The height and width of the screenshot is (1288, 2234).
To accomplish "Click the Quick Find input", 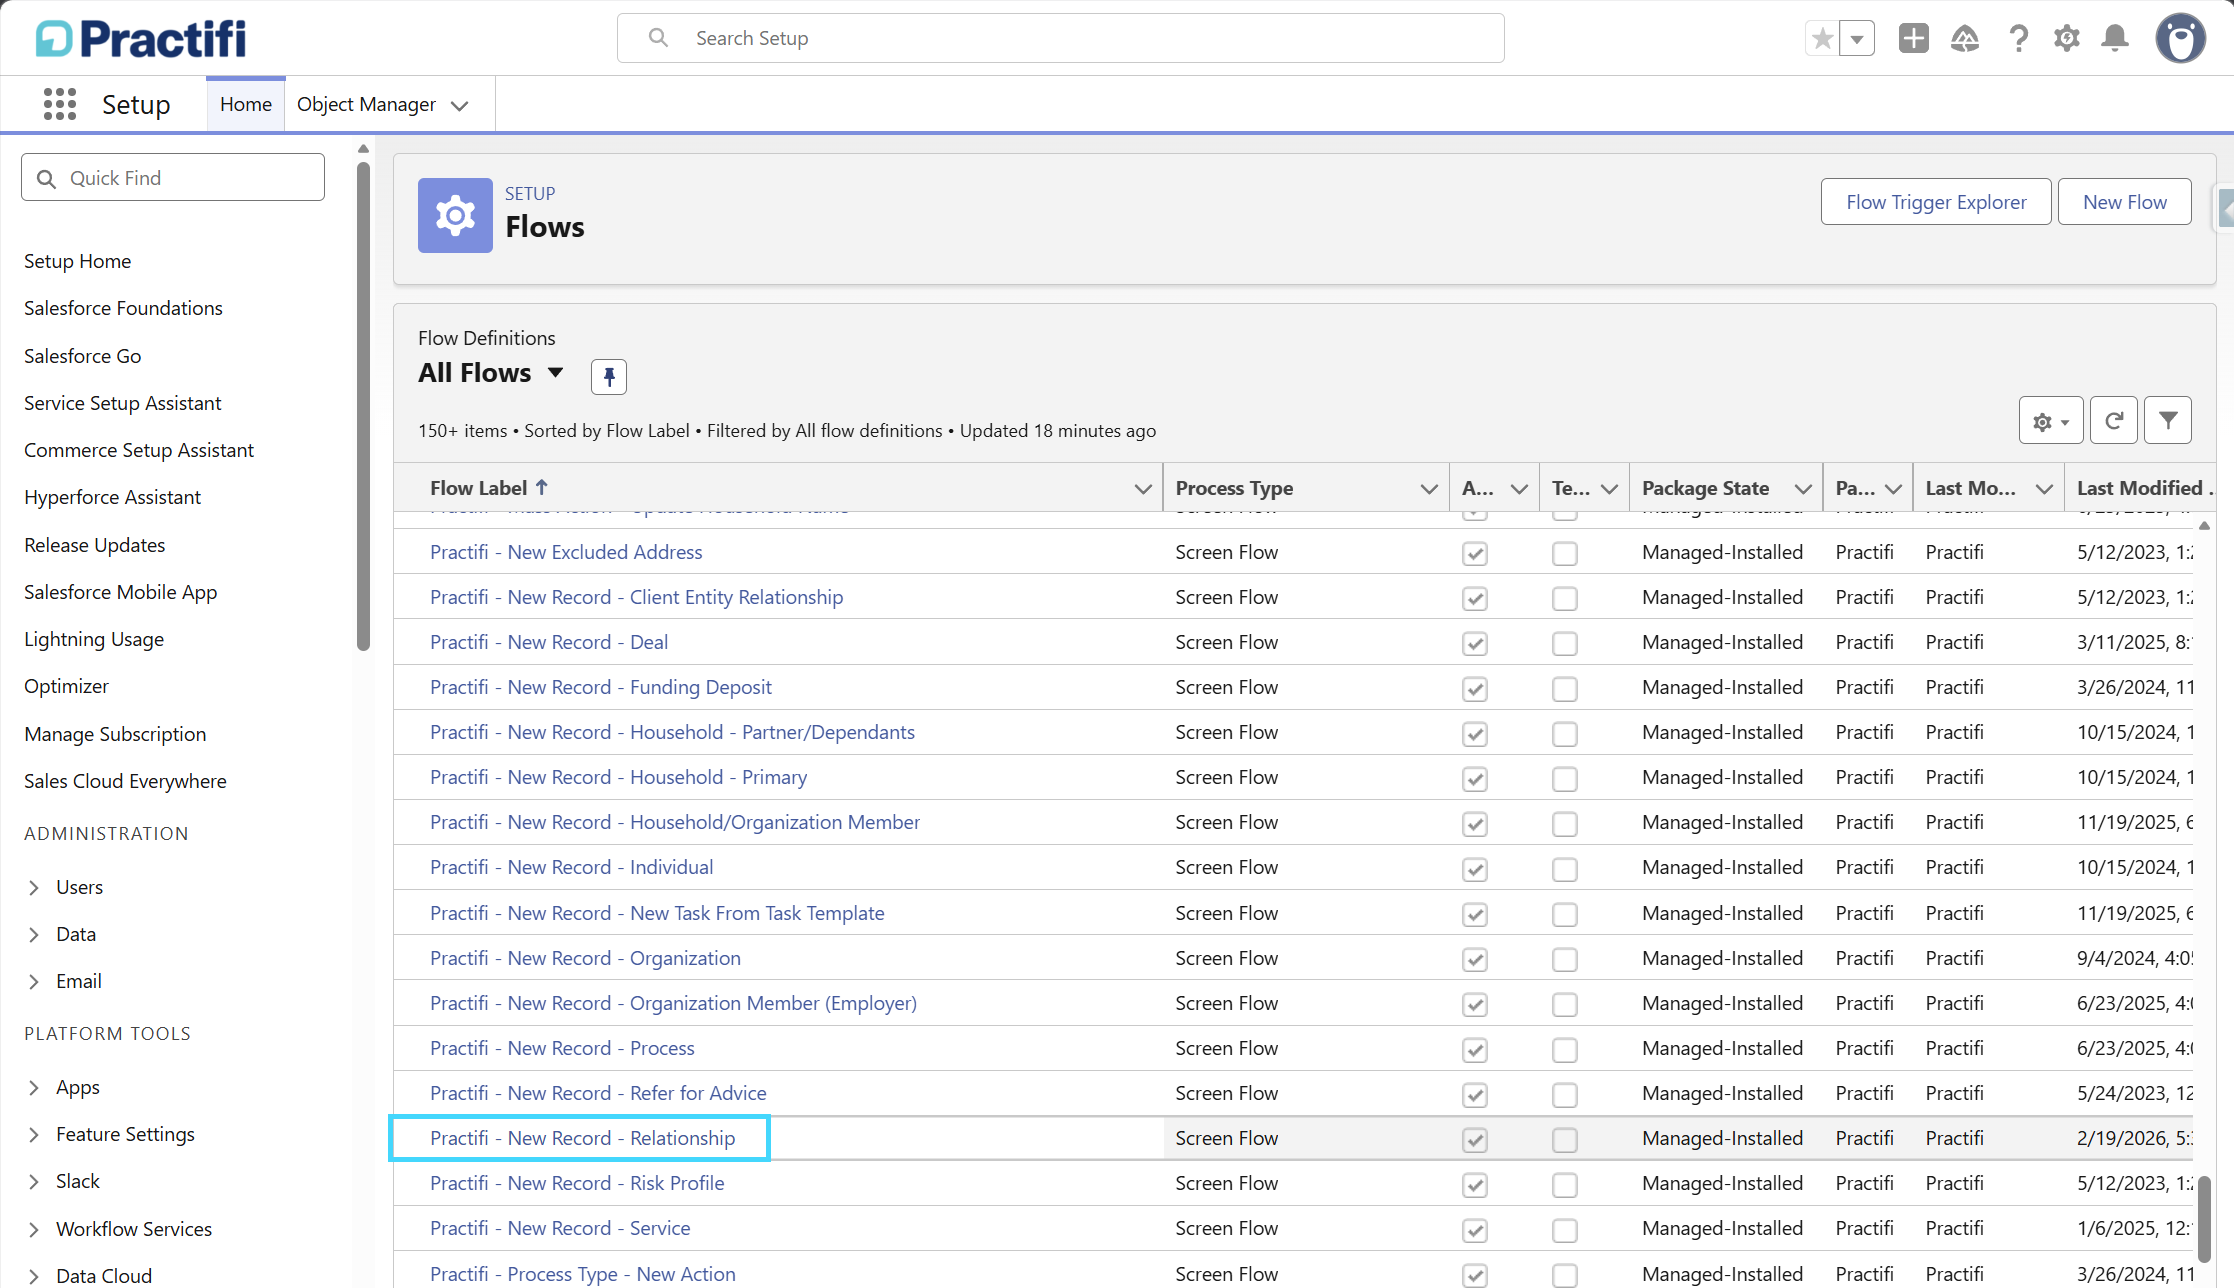I will (173, 177).
